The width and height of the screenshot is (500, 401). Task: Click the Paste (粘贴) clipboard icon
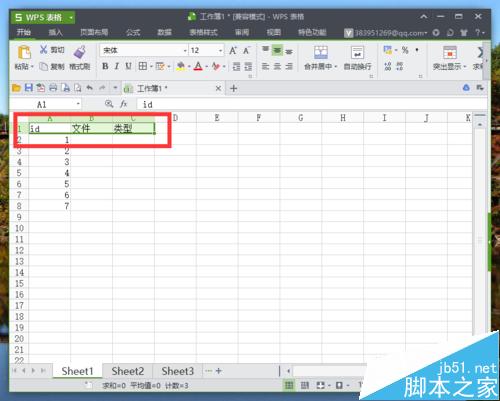[24, 53]
